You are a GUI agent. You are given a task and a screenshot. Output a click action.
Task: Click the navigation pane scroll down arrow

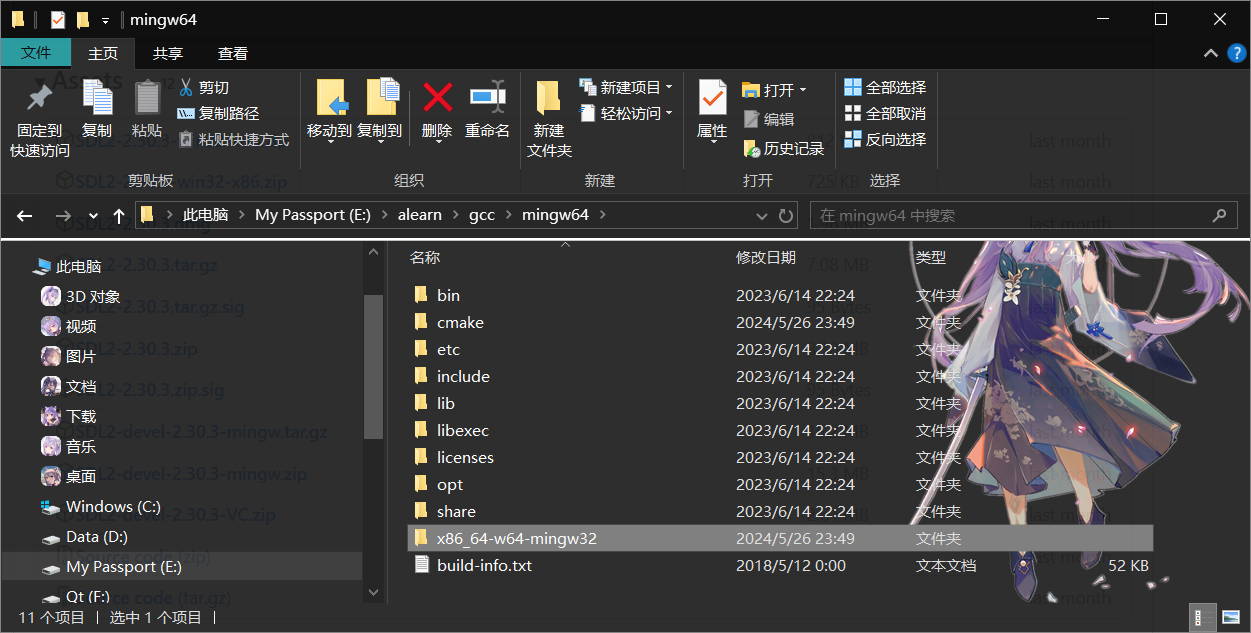click(373, 592)
